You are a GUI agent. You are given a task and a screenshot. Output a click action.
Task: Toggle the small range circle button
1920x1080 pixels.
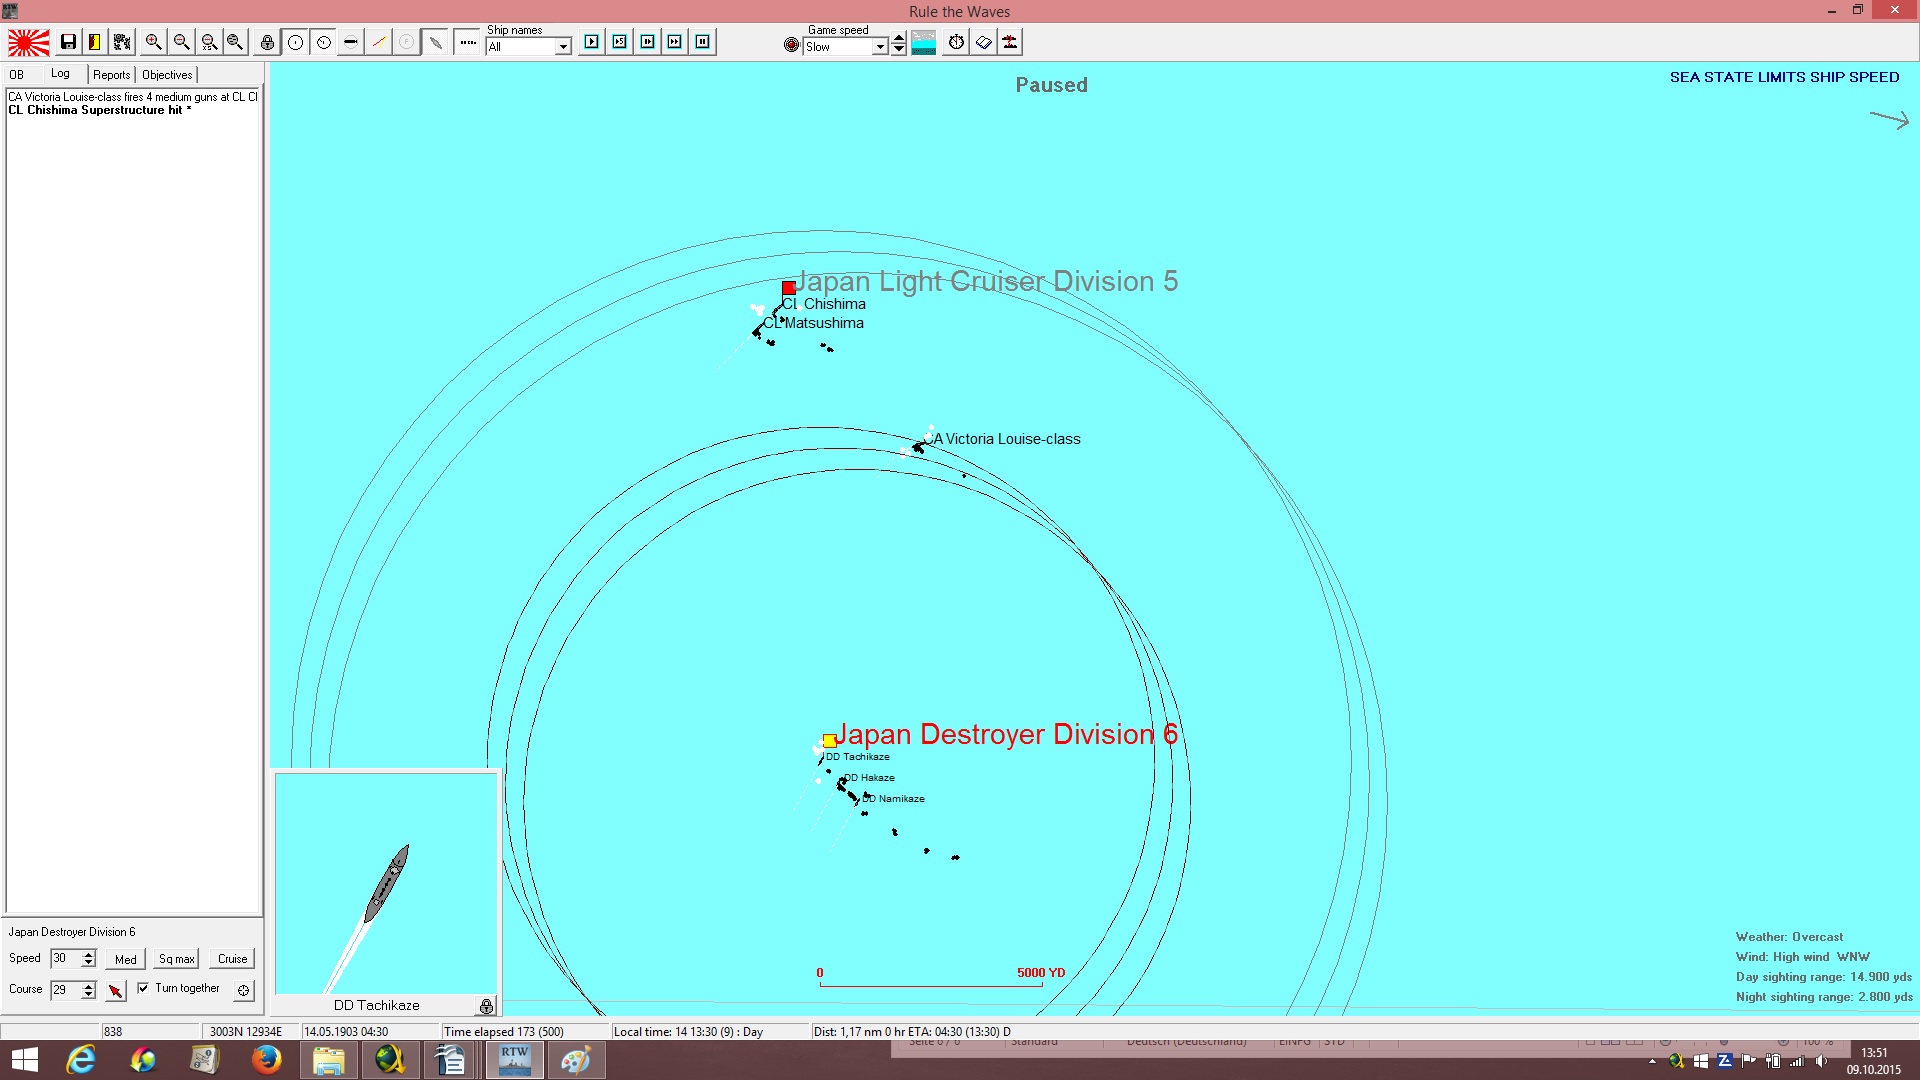pos(323,42)
